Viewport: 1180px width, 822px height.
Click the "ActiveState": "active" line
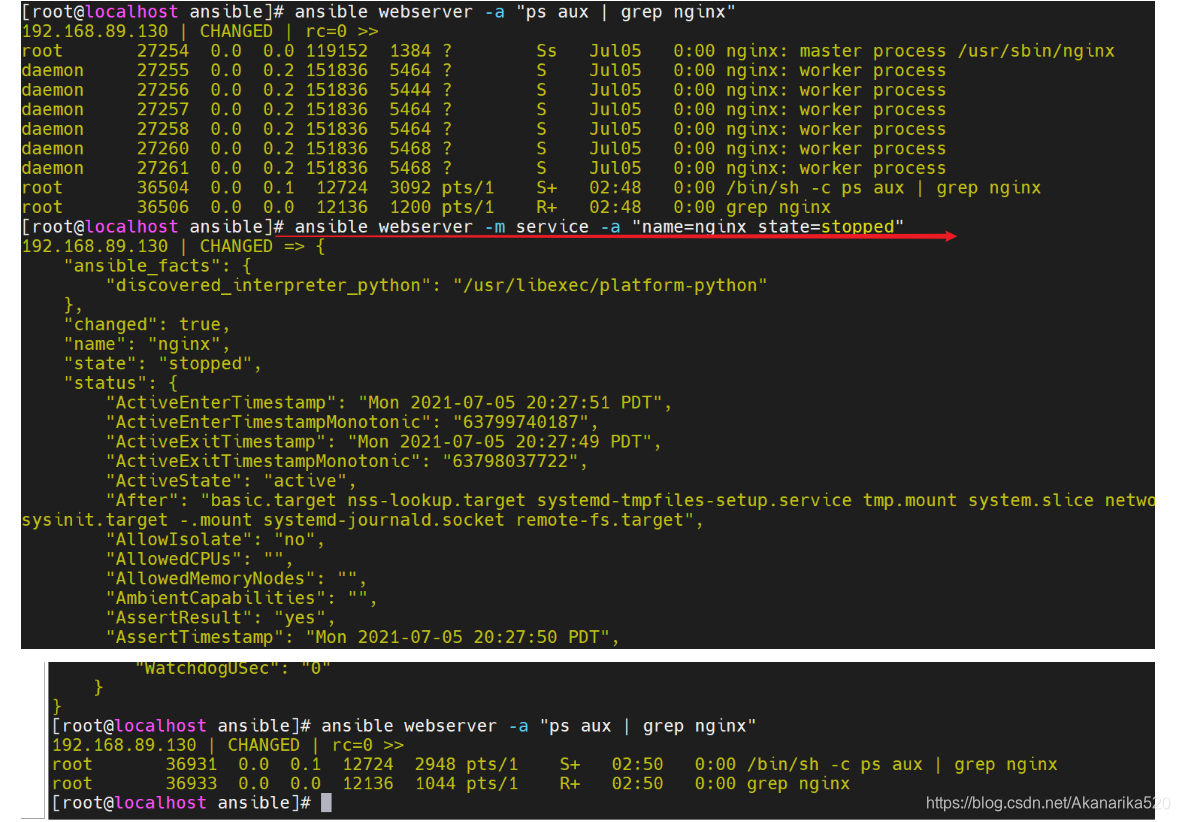point(231,482)
